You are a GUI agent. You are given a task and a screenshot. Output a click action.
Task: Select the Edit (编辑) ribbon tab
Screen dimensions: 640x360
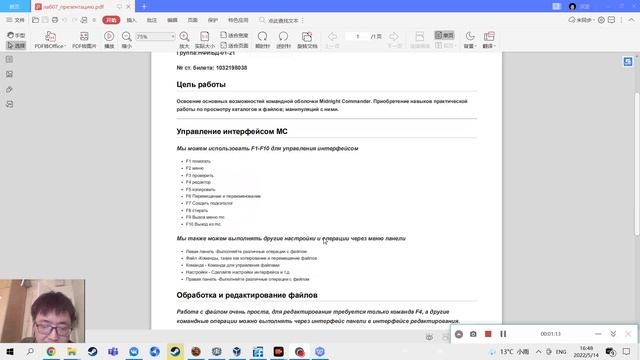click(172, 20)
